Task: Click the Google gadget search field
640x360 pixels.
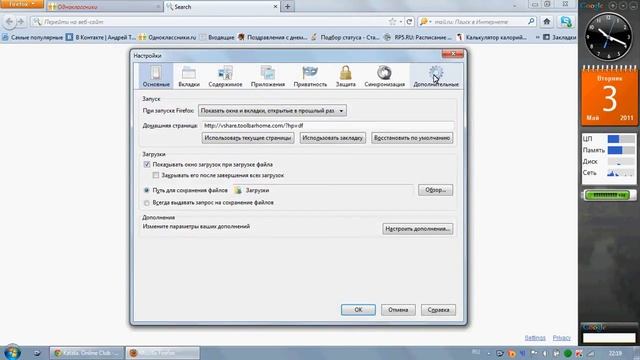Action: (609, 338)
